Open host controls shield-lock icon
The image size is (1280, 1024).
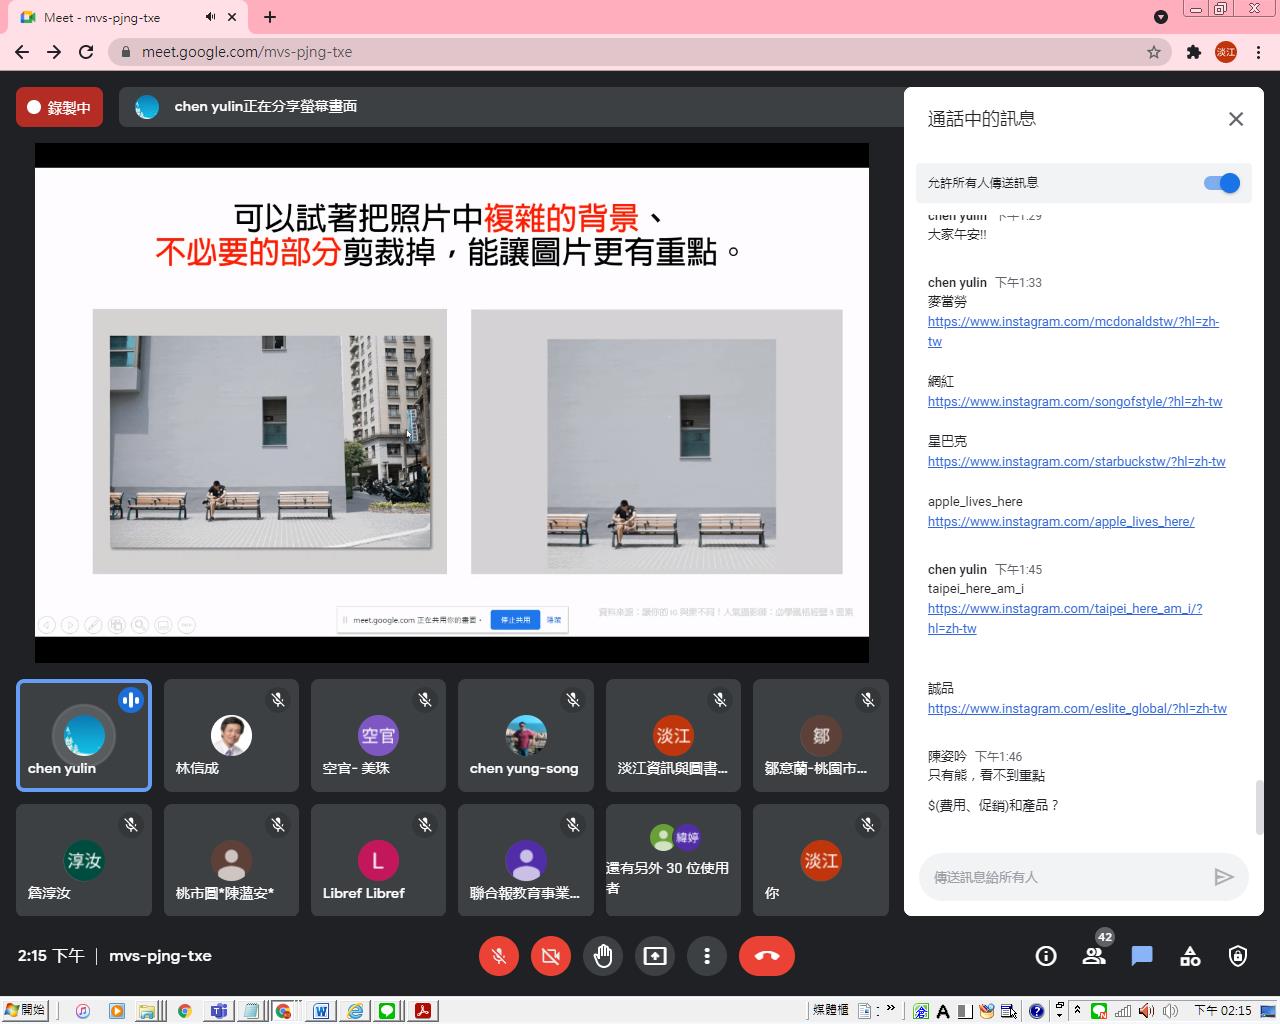click(x=1238, y=956)
